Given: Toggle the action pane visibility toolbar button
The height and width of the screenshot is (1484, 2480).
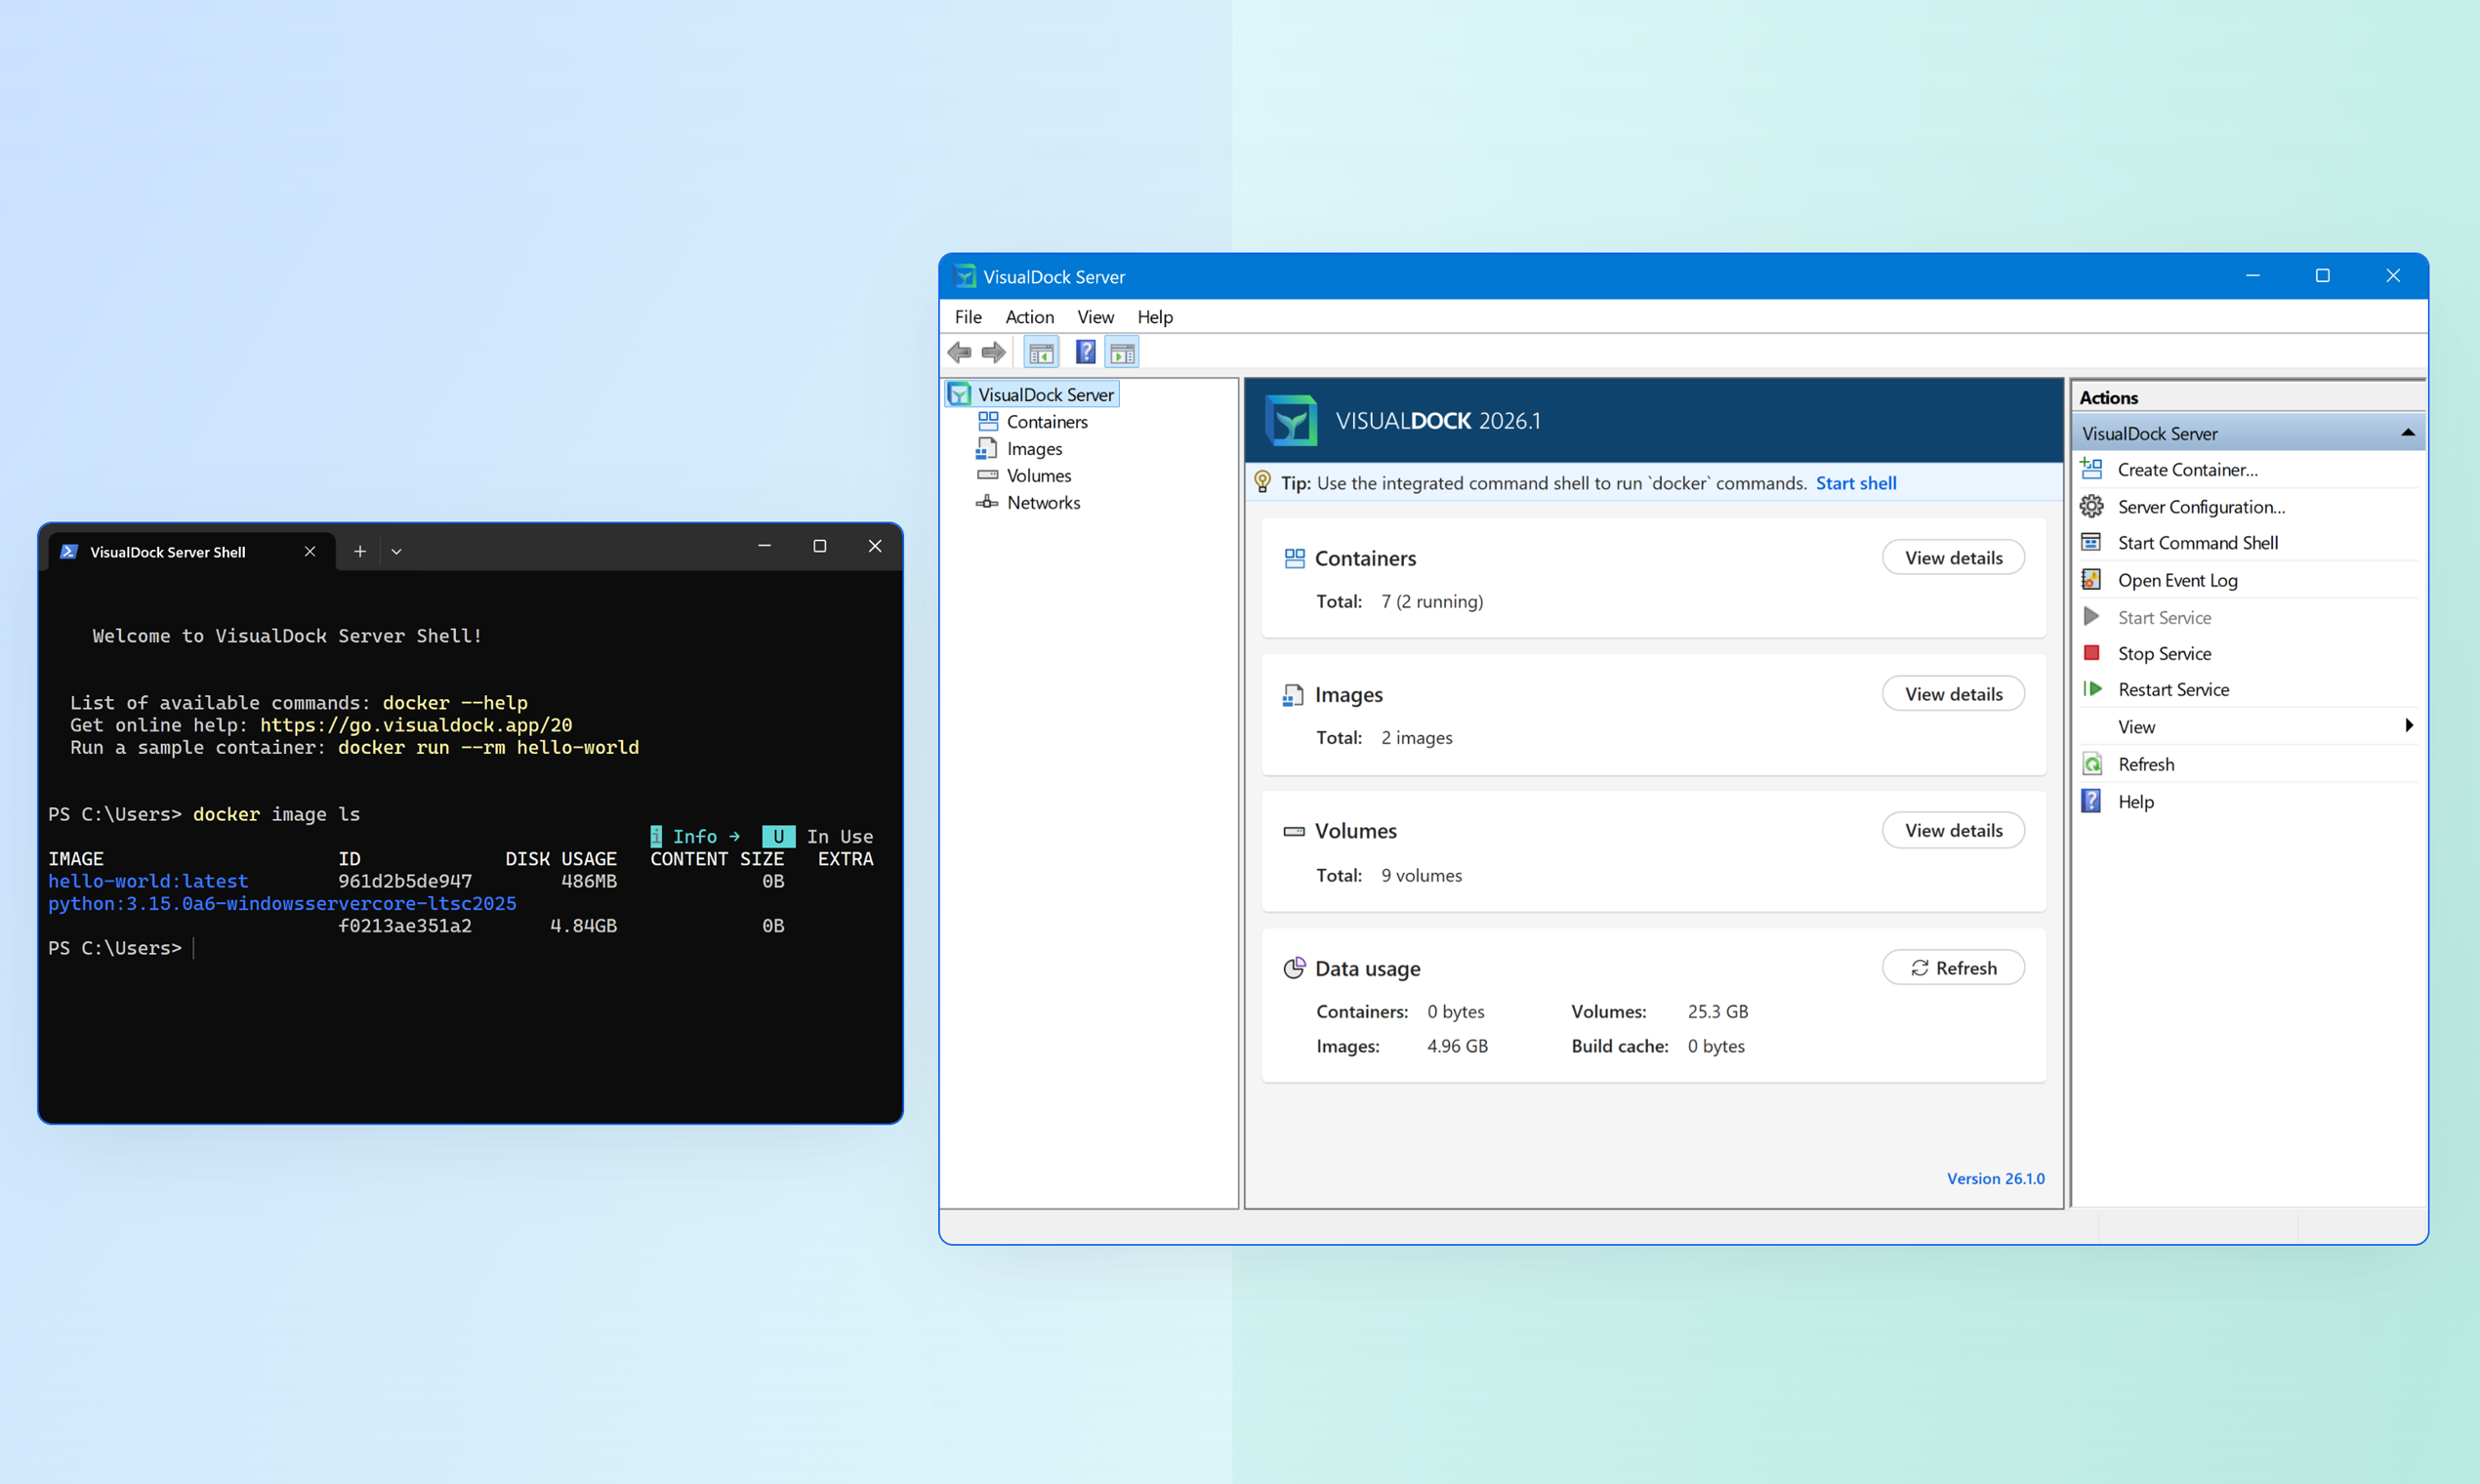Looking at the screenshot, I should (x=1121, y=351).
